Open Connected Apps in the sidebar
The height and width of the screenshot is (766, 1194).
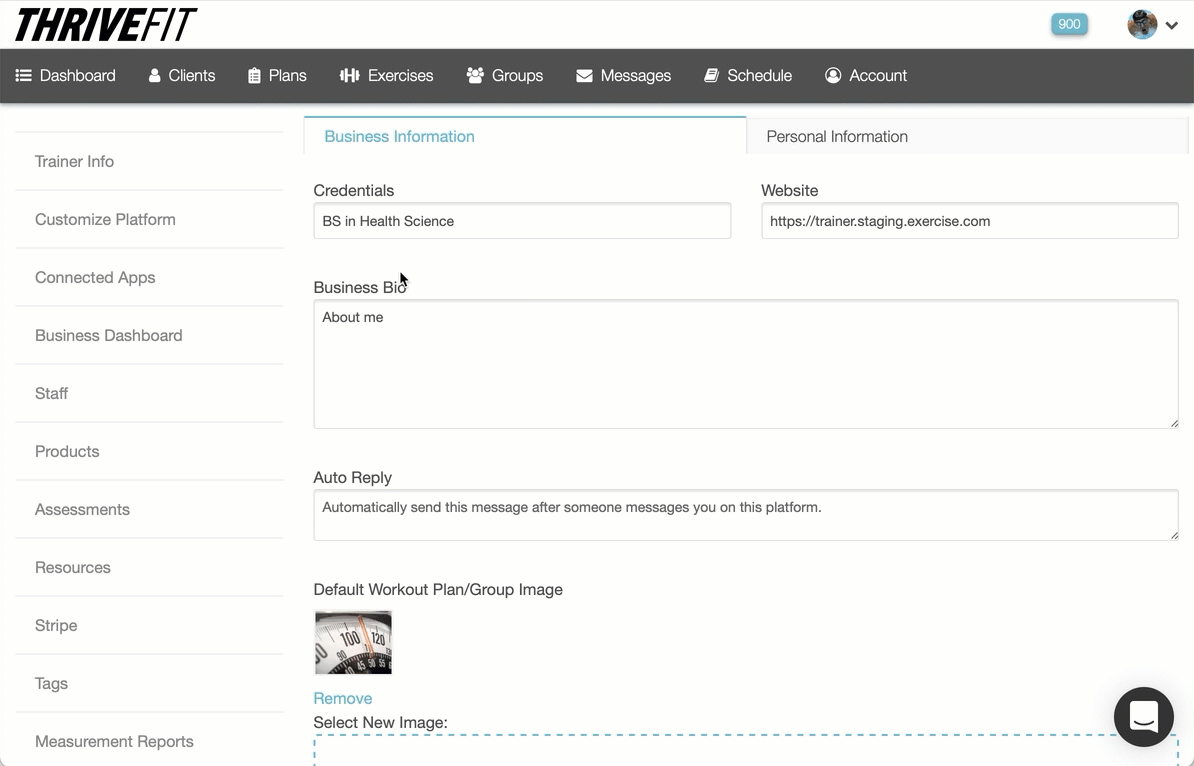[x=95, y=278]
